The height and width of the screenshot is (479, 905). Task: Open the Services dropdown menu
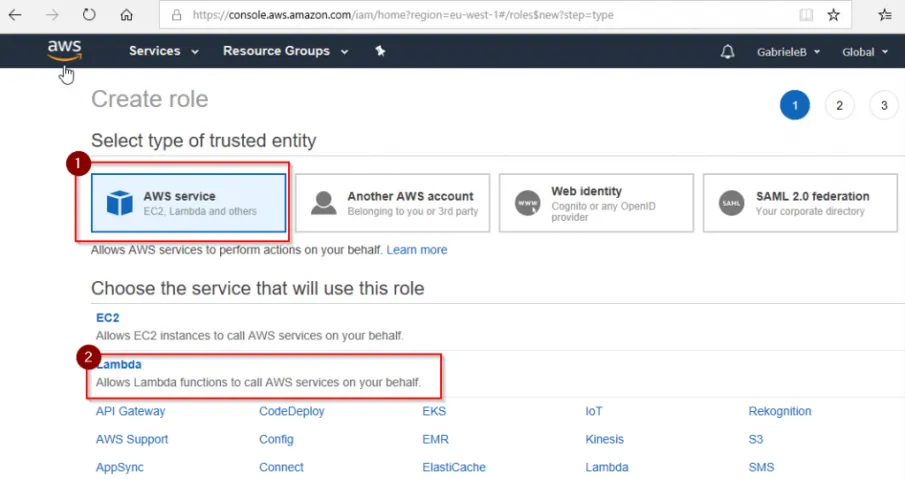coord(164,51)
